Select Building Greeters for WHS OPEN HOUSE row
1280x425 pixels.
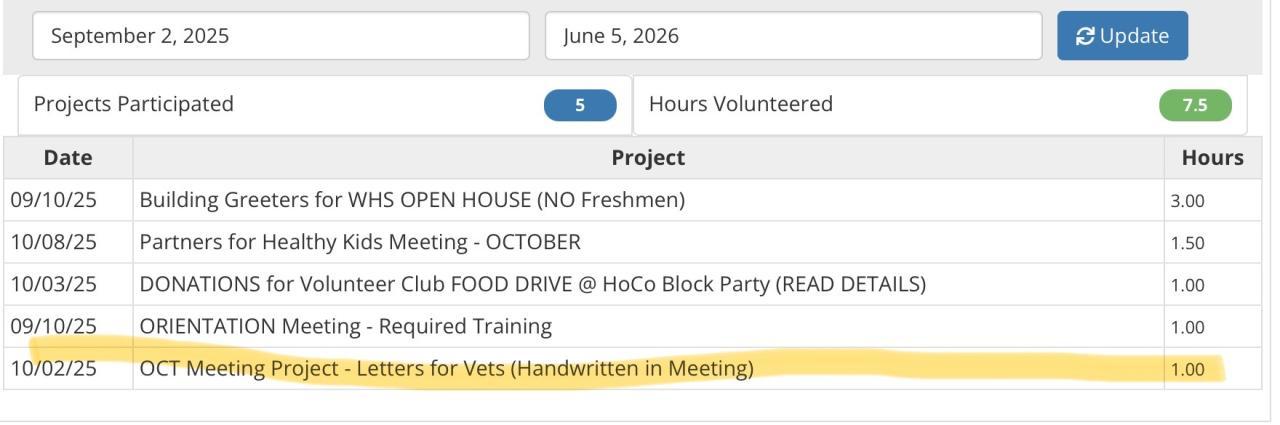[x=412, y=200]
